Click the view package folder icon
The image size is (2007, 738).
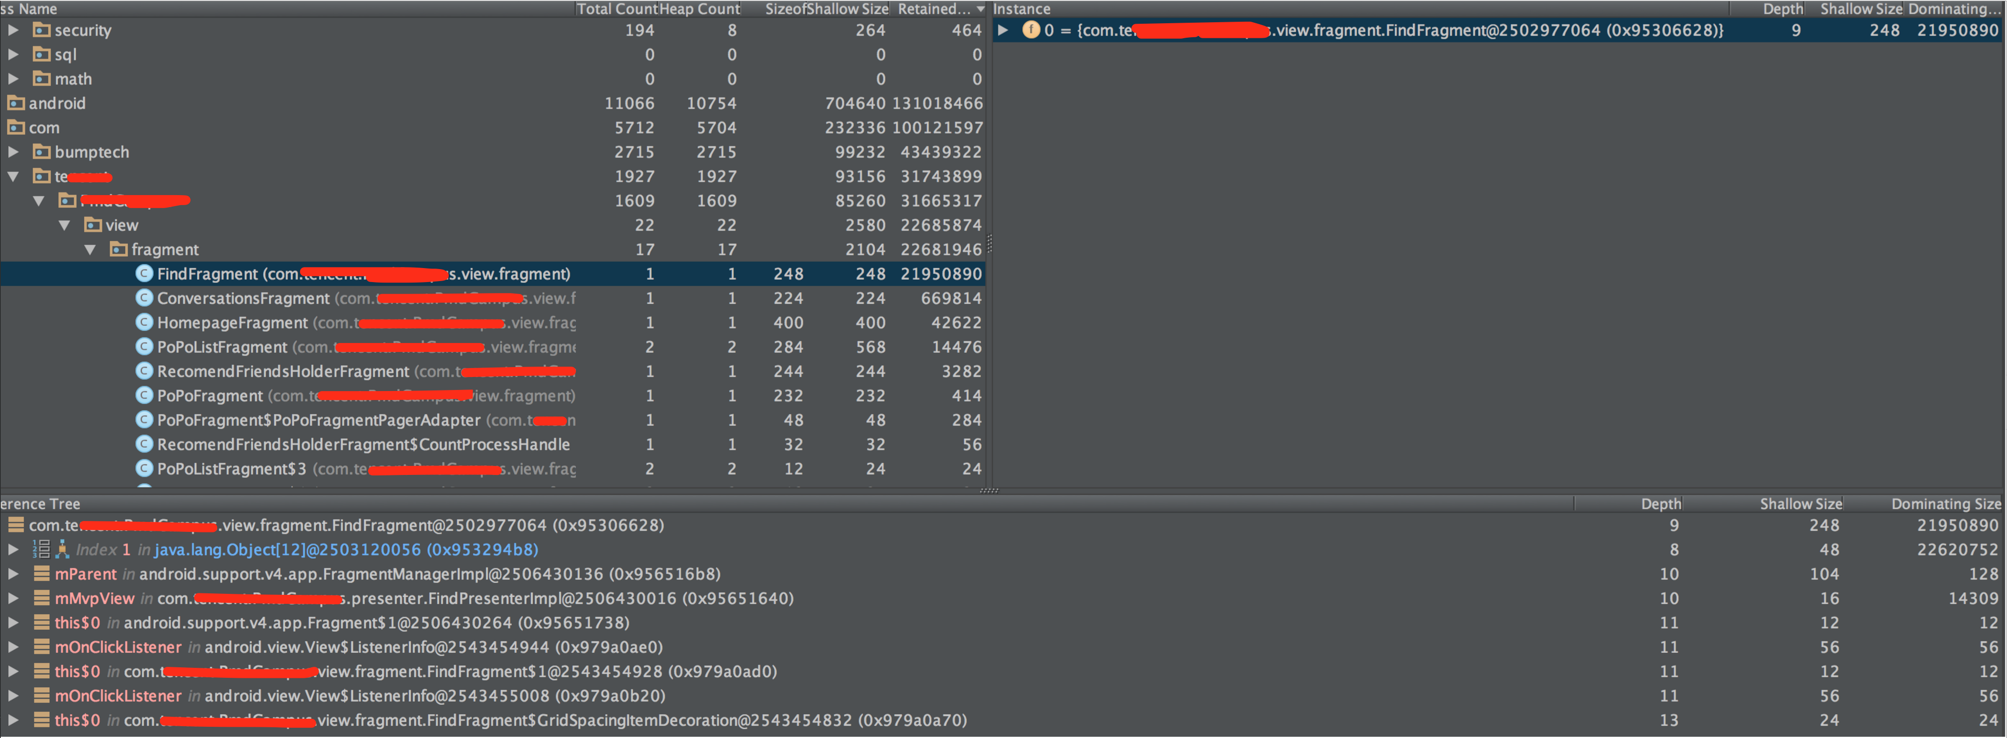click(93, 225)
